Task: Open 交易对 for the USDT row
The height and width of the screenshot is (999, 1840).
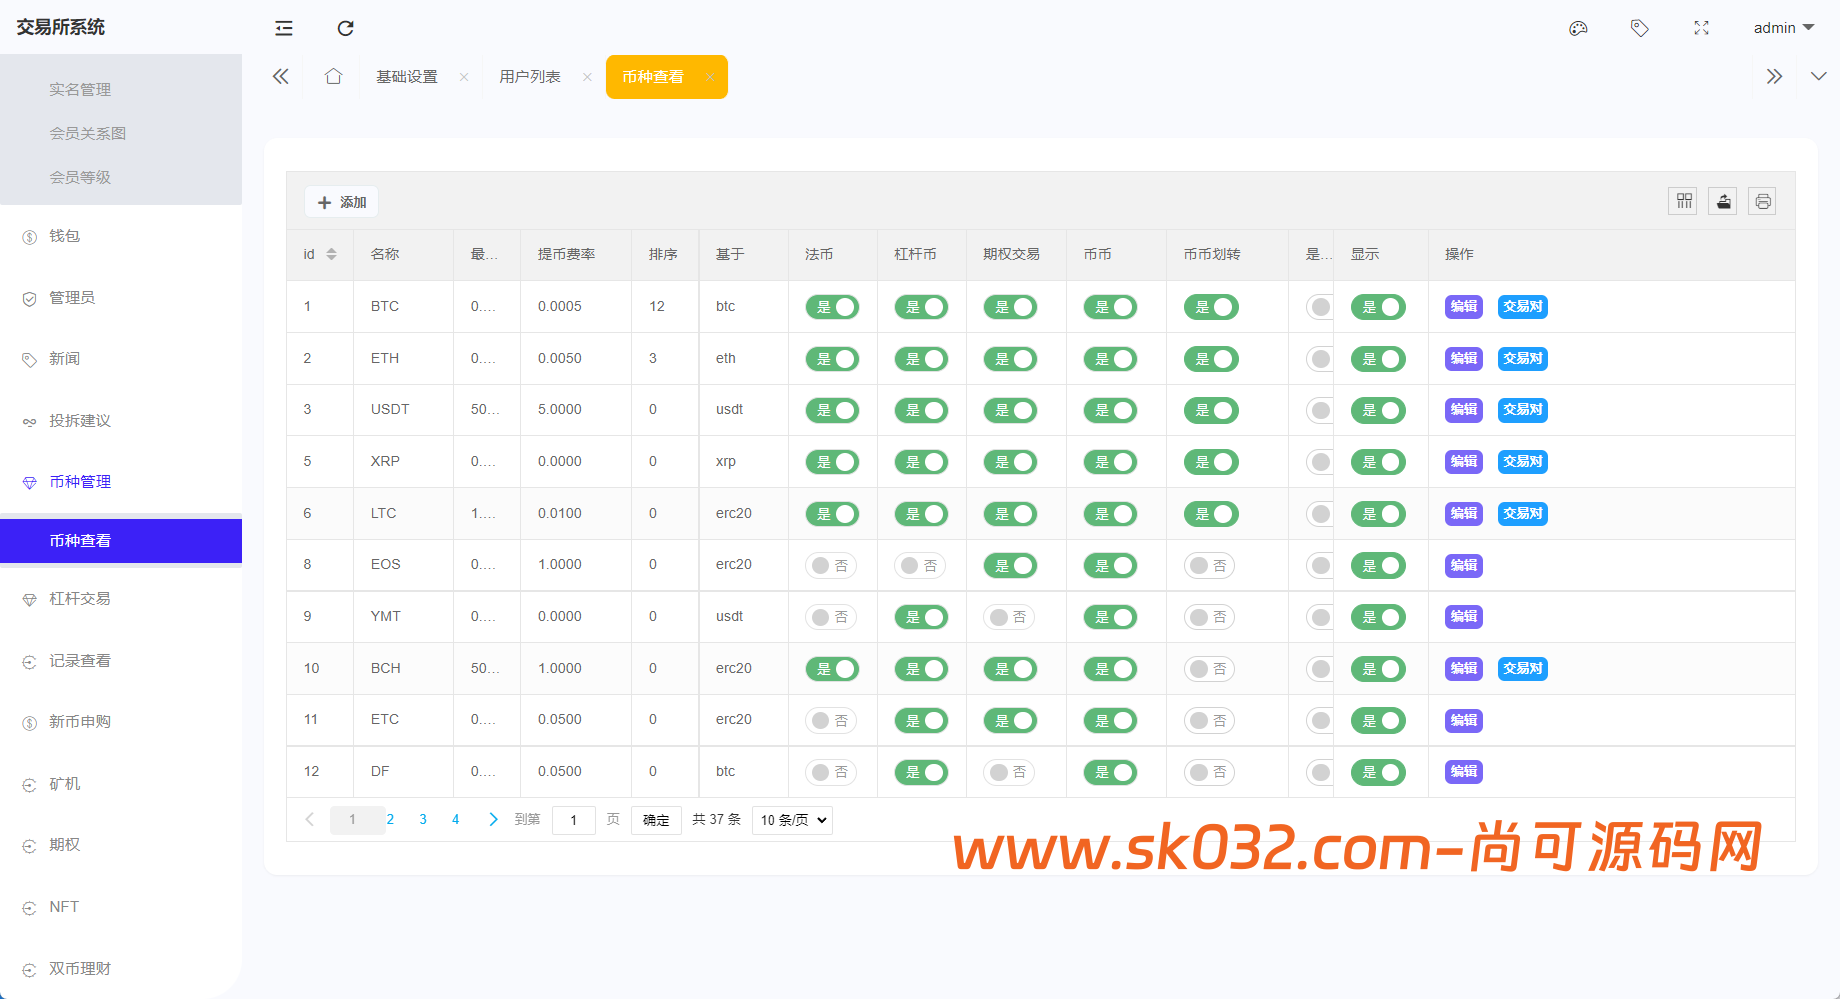Action: pos(1522,410)
